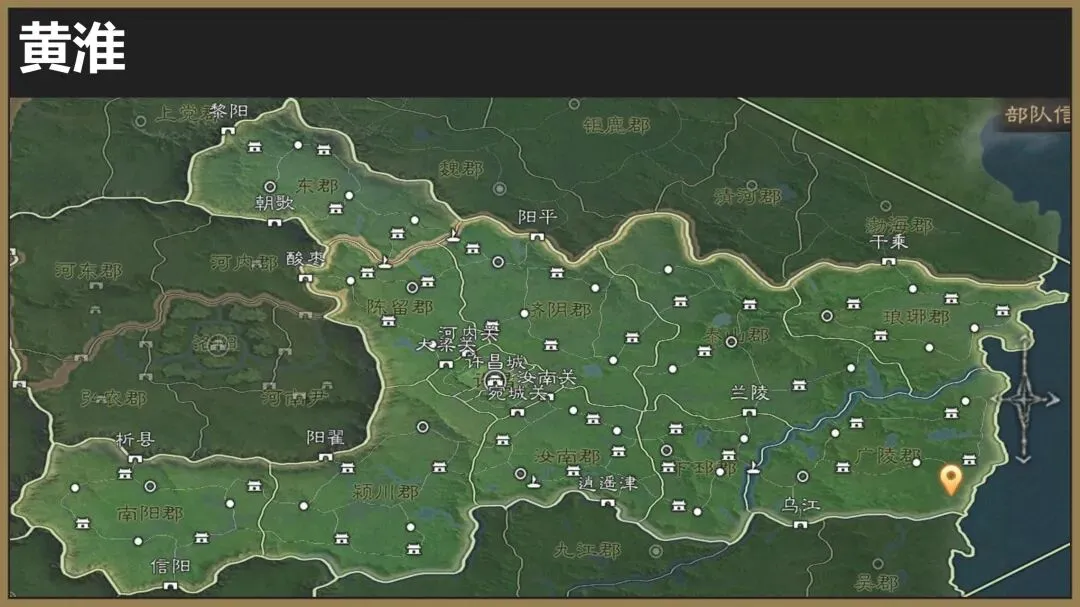The height and width of the screenshot is (607, 1080).
Task: Click the ringed city marker in 九江郡
Action: point(656,551)
